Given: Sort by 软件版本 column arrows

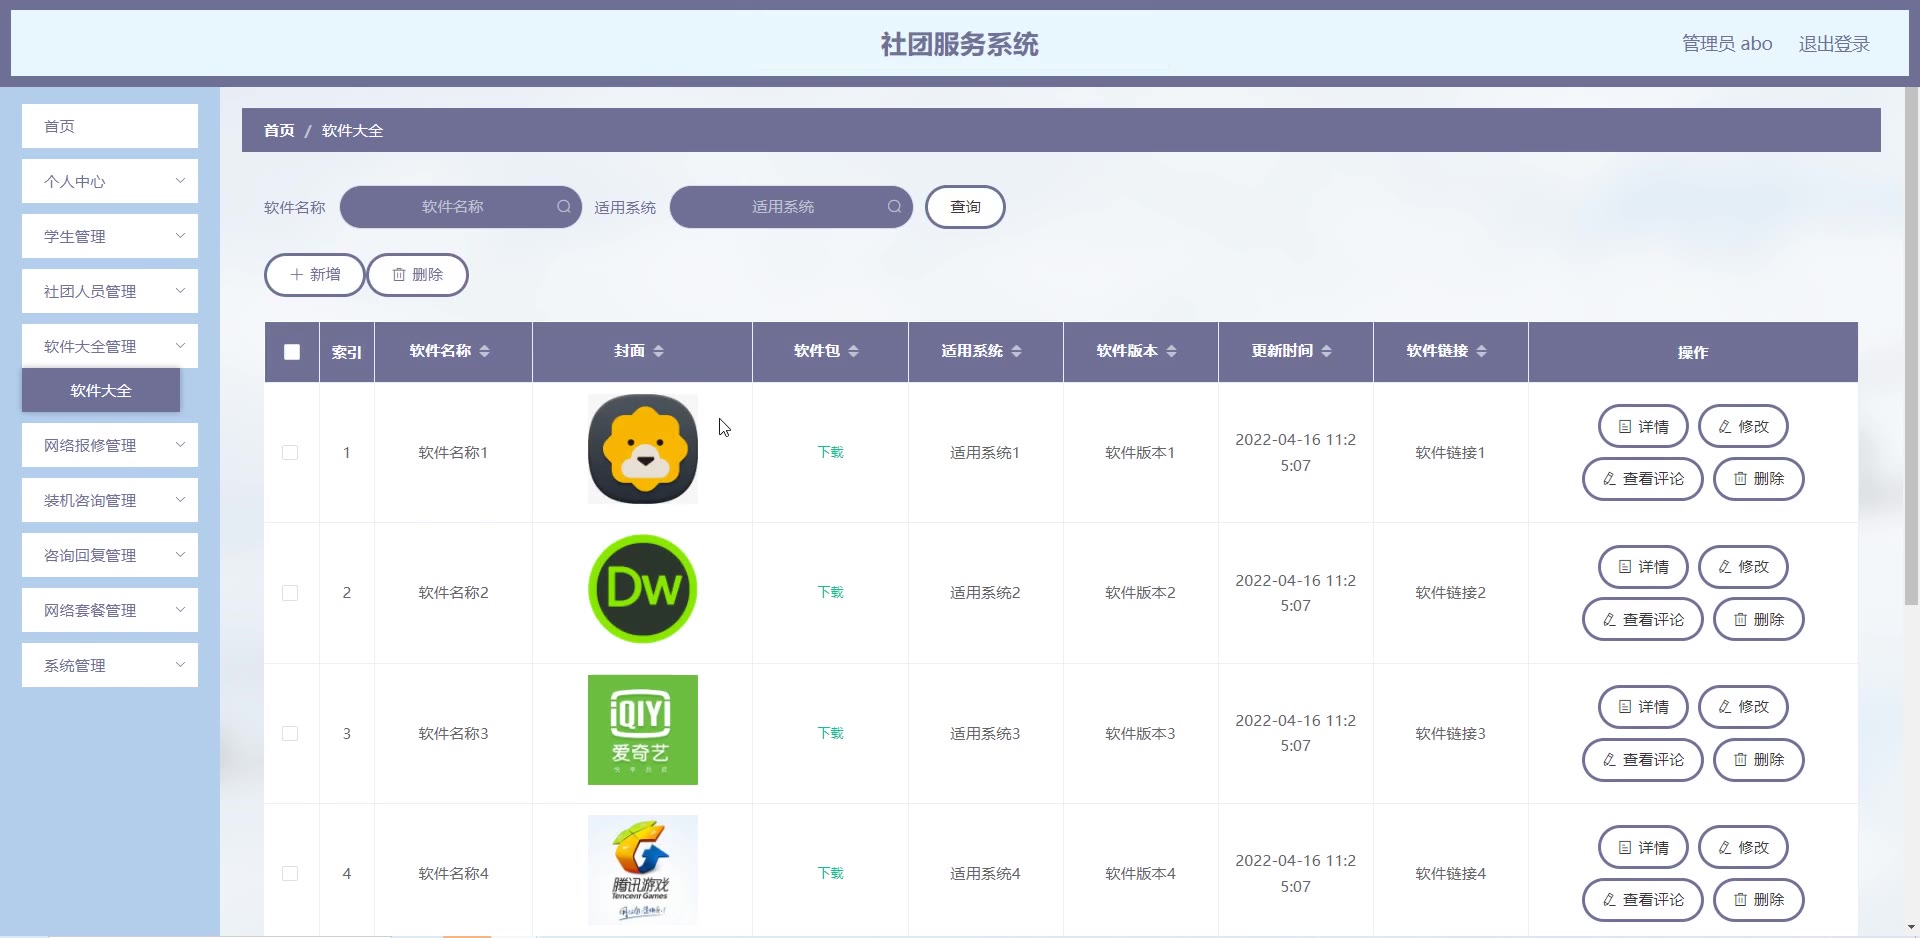Looking at the screenshot, I should click(x=1172, y=351).
